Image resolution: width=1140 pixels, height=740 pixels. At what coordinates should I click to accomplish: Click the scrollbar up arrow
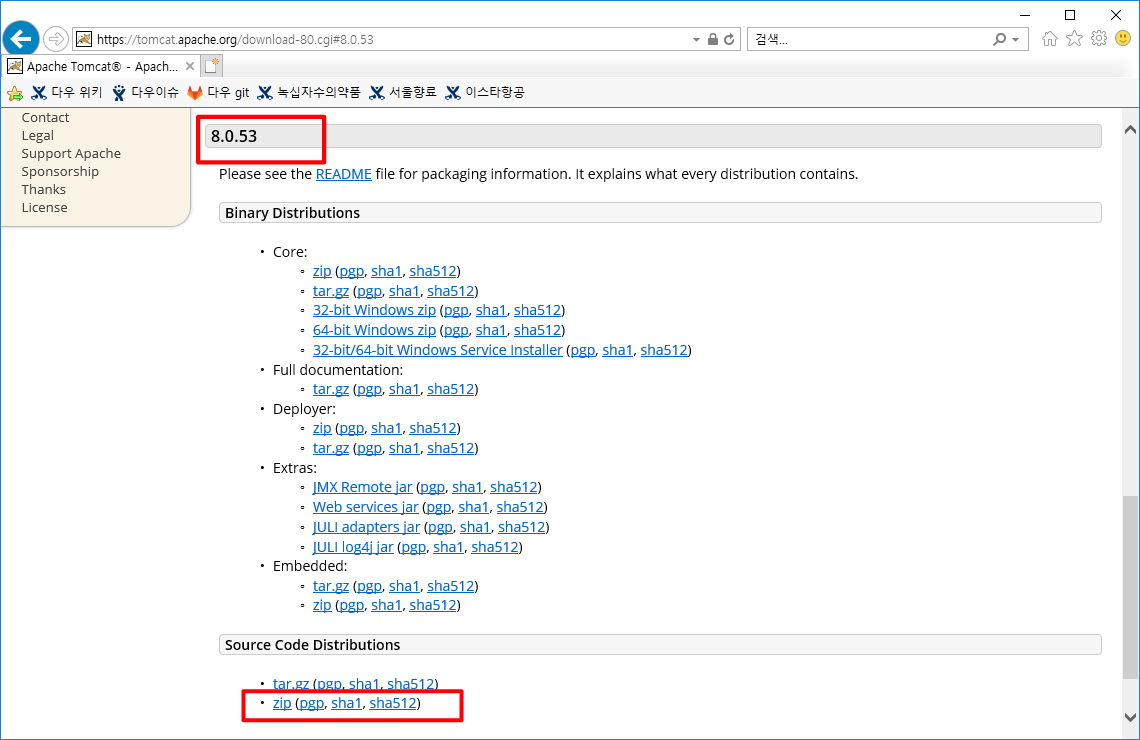1130,130
